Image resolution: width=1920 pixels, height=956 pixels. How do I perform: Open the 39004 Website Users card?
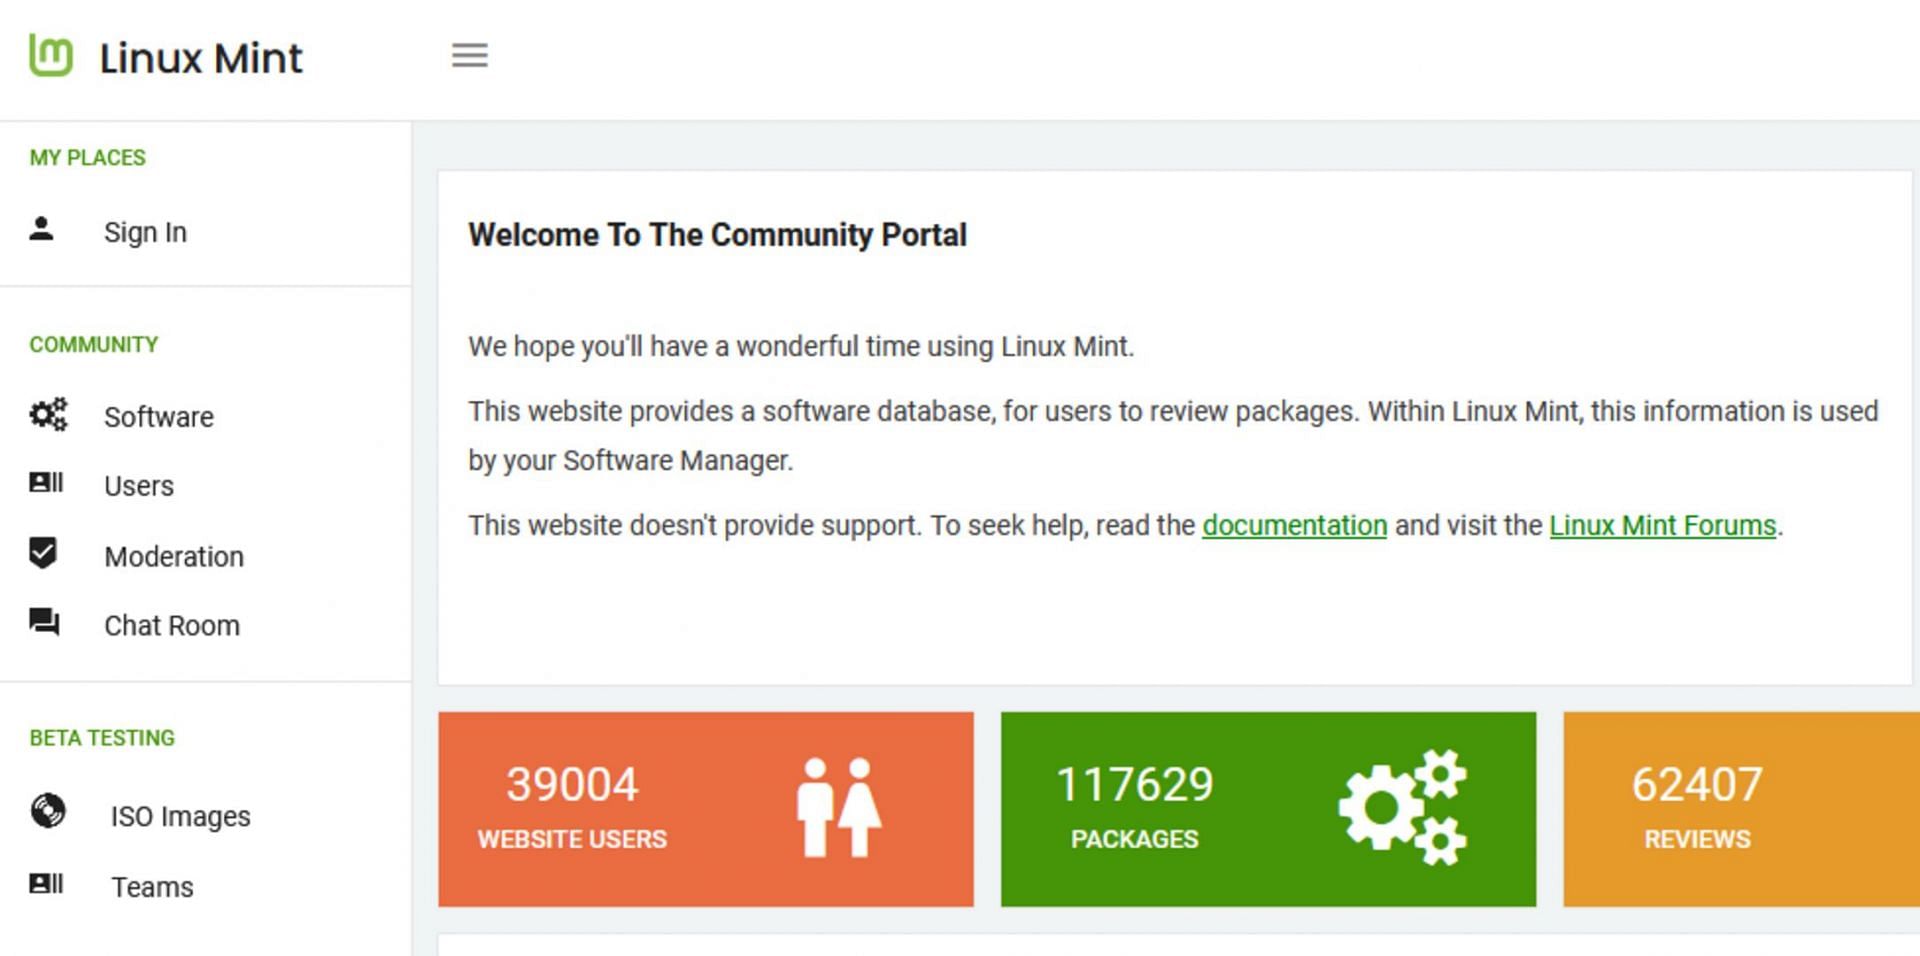coord(705,809)
